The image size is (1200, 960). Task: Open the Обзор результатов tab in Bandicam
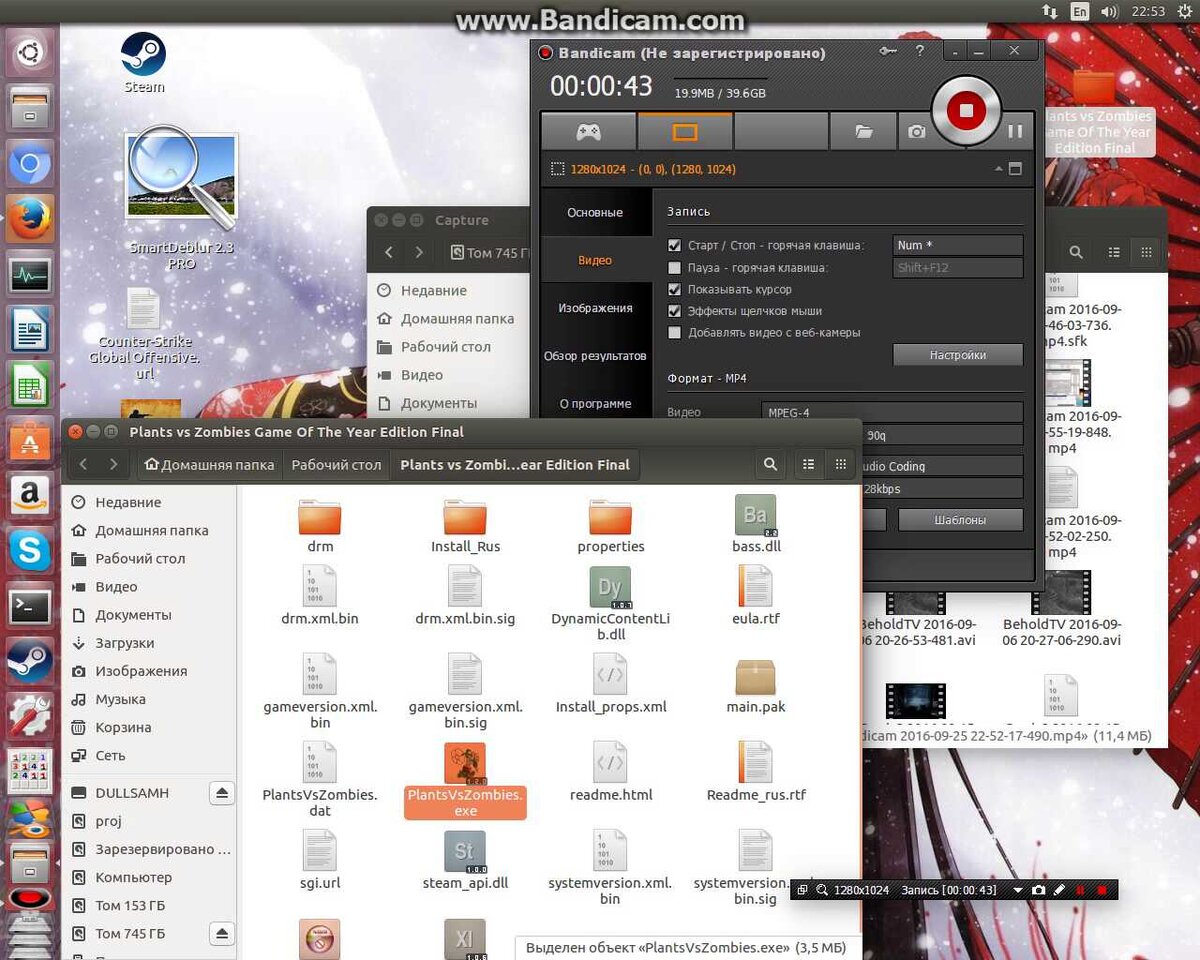(595, 356)
